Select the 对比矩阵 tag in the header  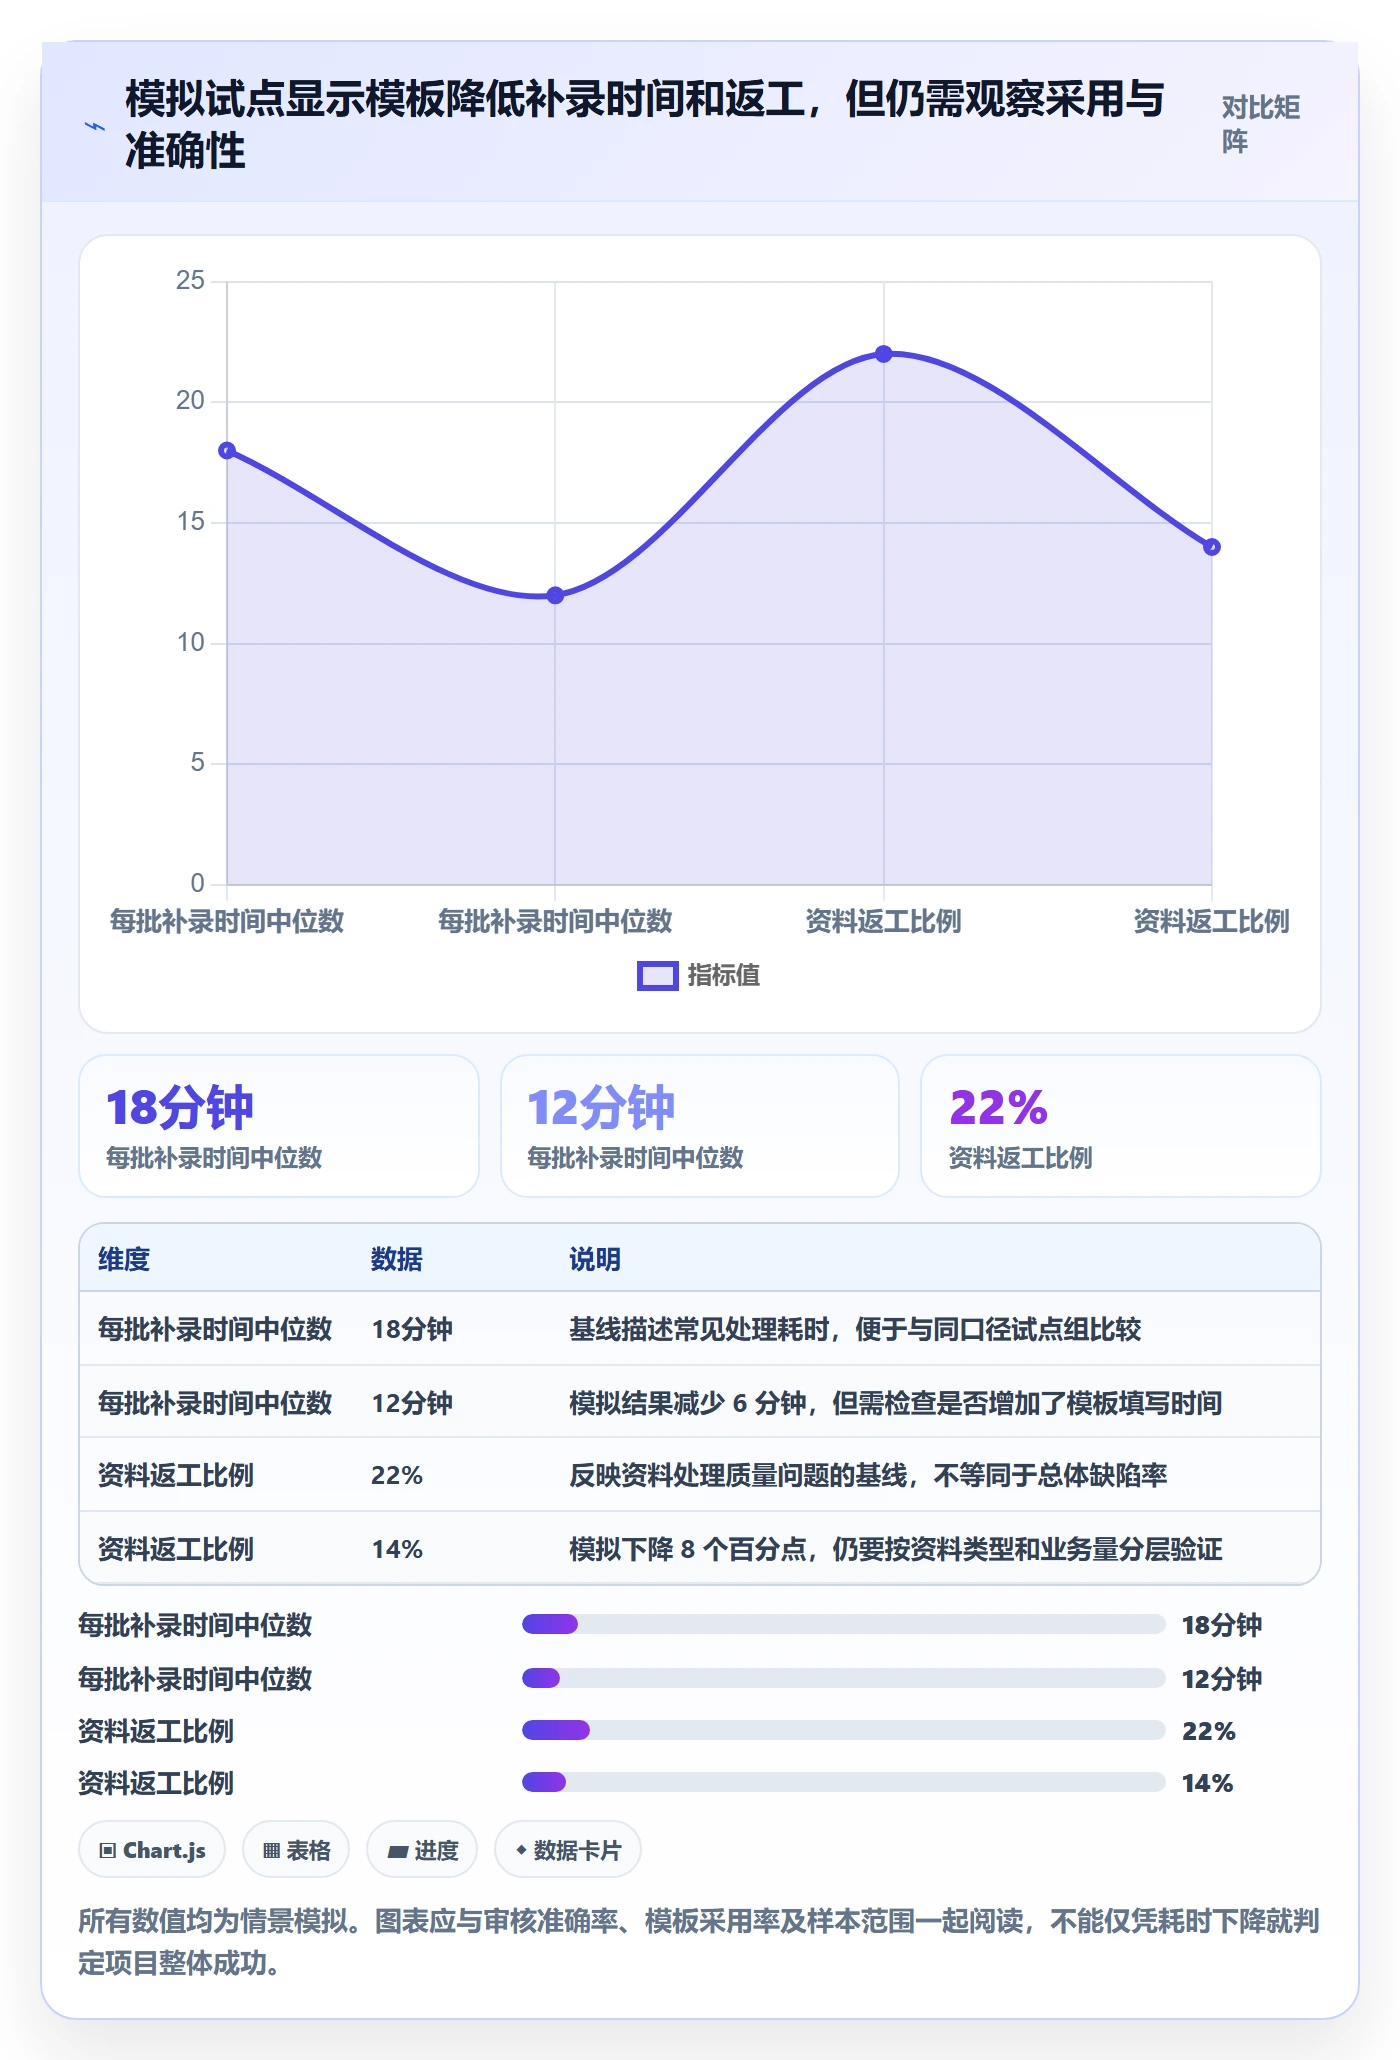[1260, 124]
